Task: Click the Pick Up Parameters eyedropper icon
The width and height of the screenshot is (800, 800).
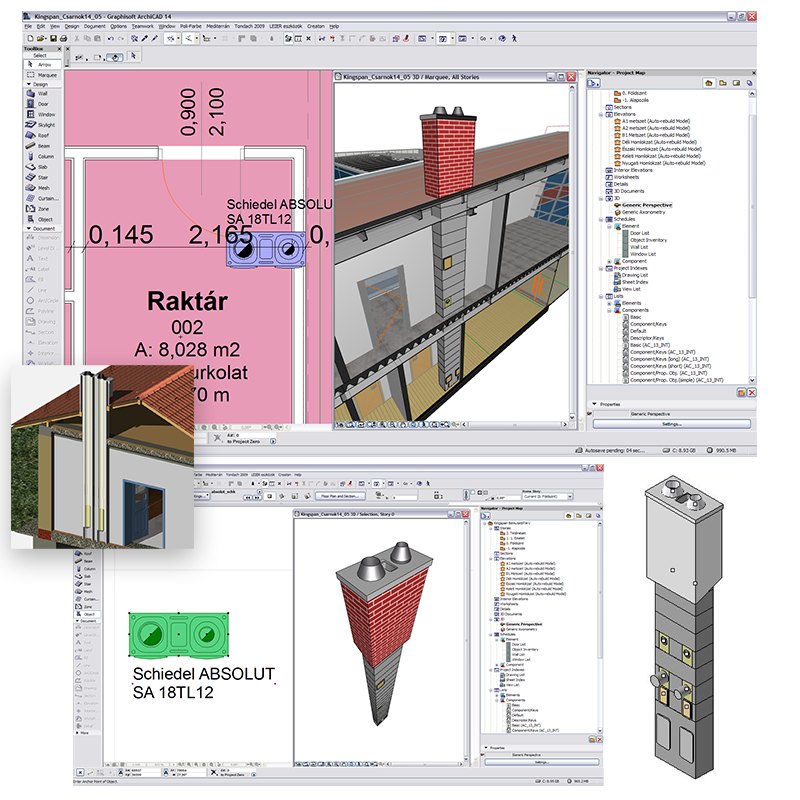Action: [x=145, y=39]
